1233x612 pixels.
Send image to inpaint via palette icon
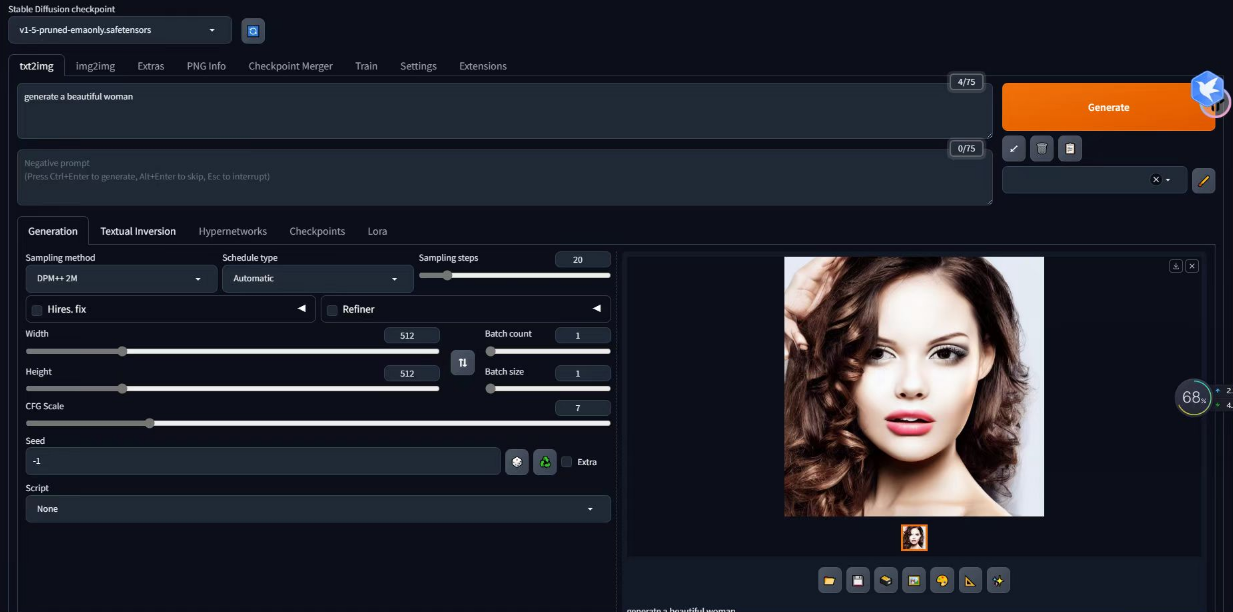pyautogui.click(x=940, y=580)
